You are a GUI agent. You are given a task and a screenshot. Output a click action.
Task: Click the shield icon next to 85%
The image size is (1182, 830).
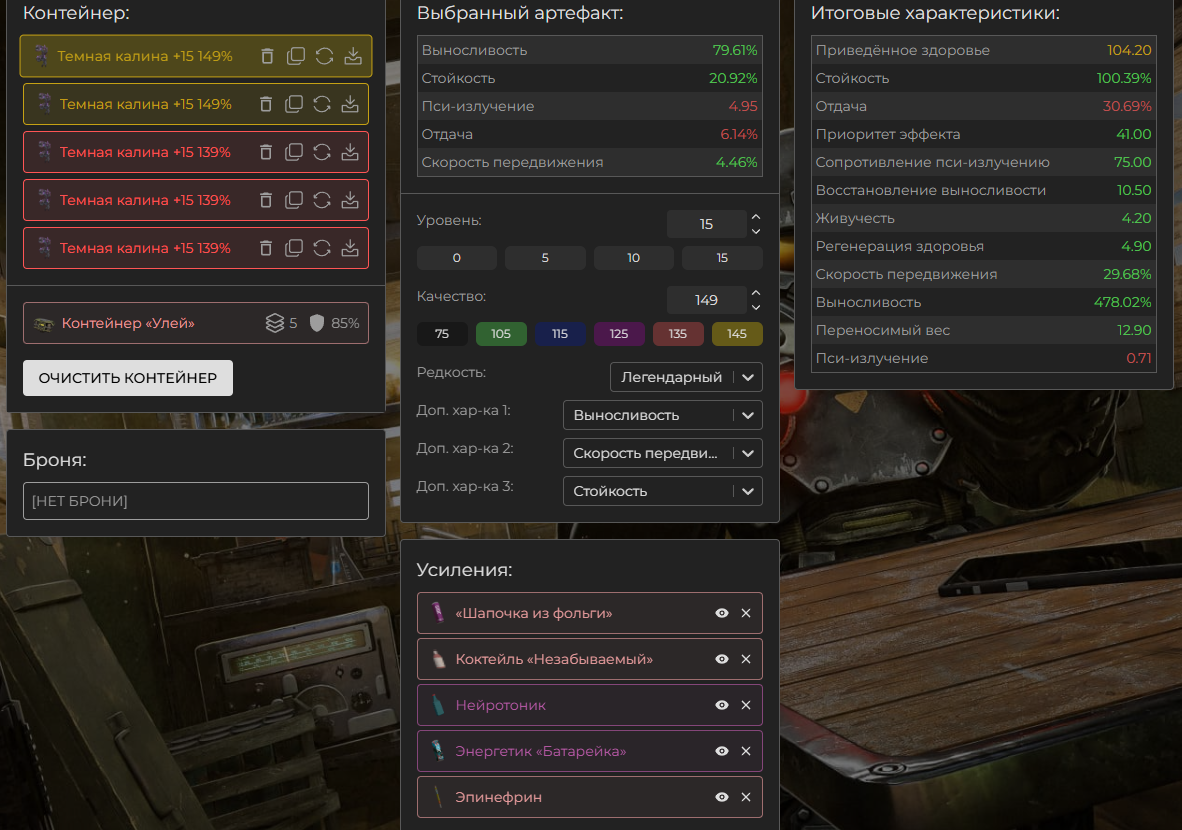click(x=317, y=323)
